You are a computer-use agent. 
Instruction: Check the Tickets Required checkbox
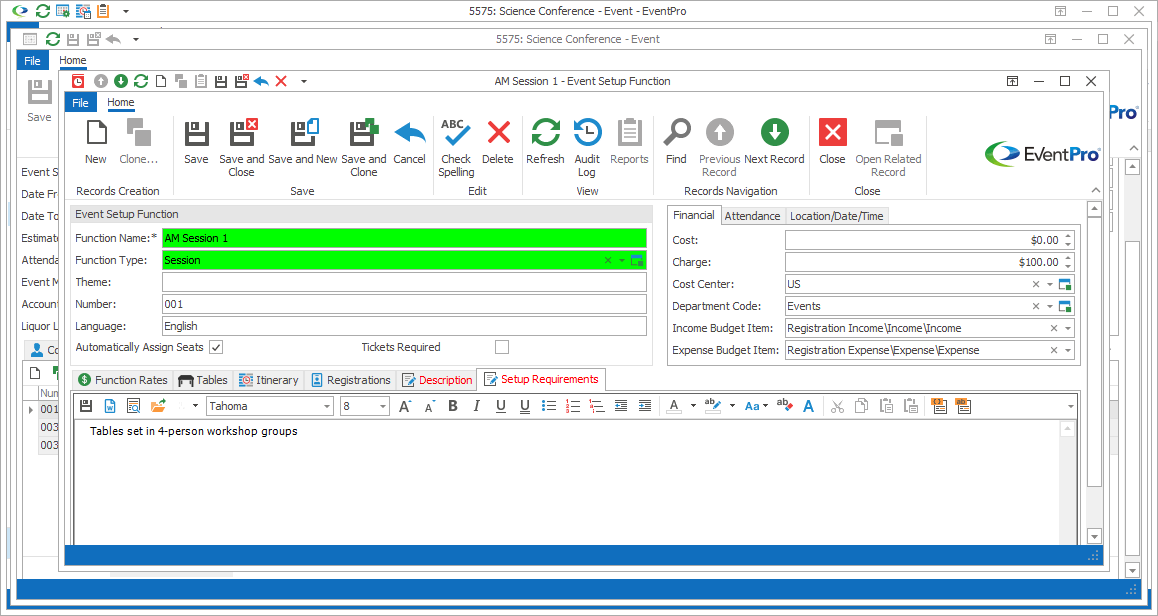pos(502,347)
